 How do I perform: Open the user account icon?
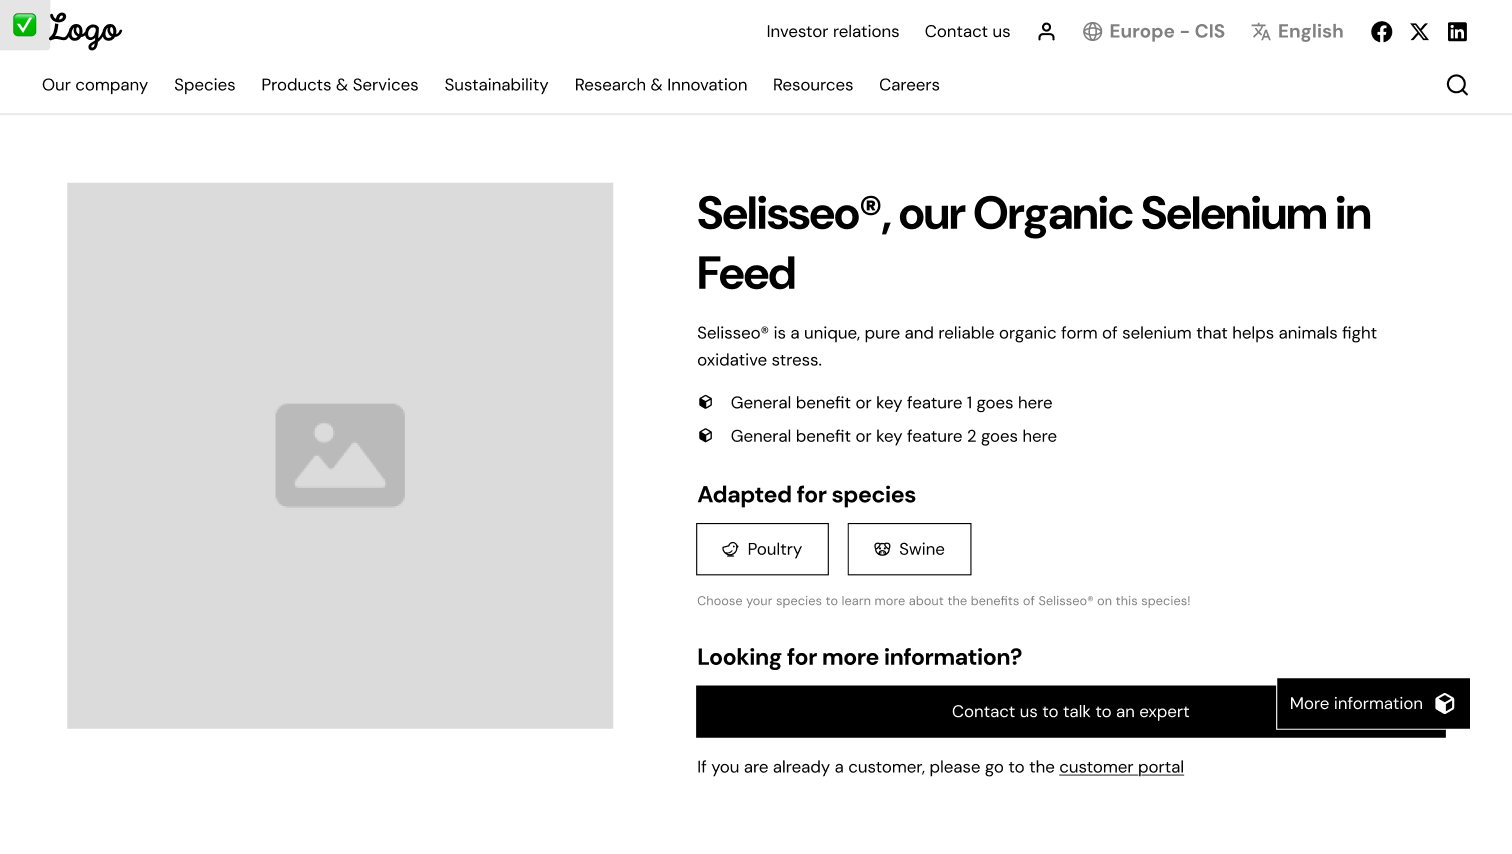coord(1046,32)
